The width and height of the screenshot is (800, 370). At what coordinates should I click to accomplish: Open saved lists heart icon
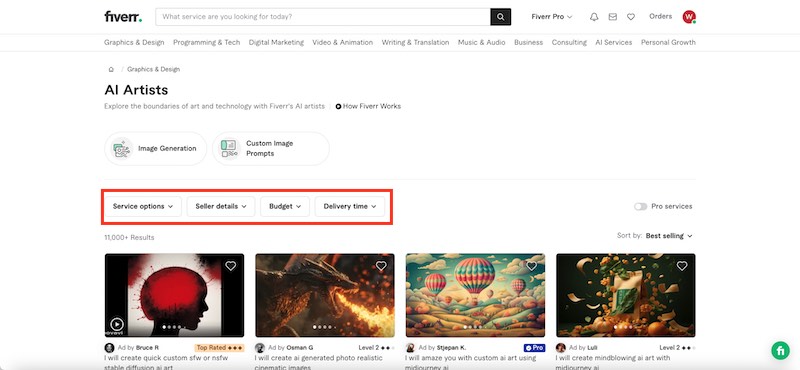pyautogui.click(x=631, y=17)
